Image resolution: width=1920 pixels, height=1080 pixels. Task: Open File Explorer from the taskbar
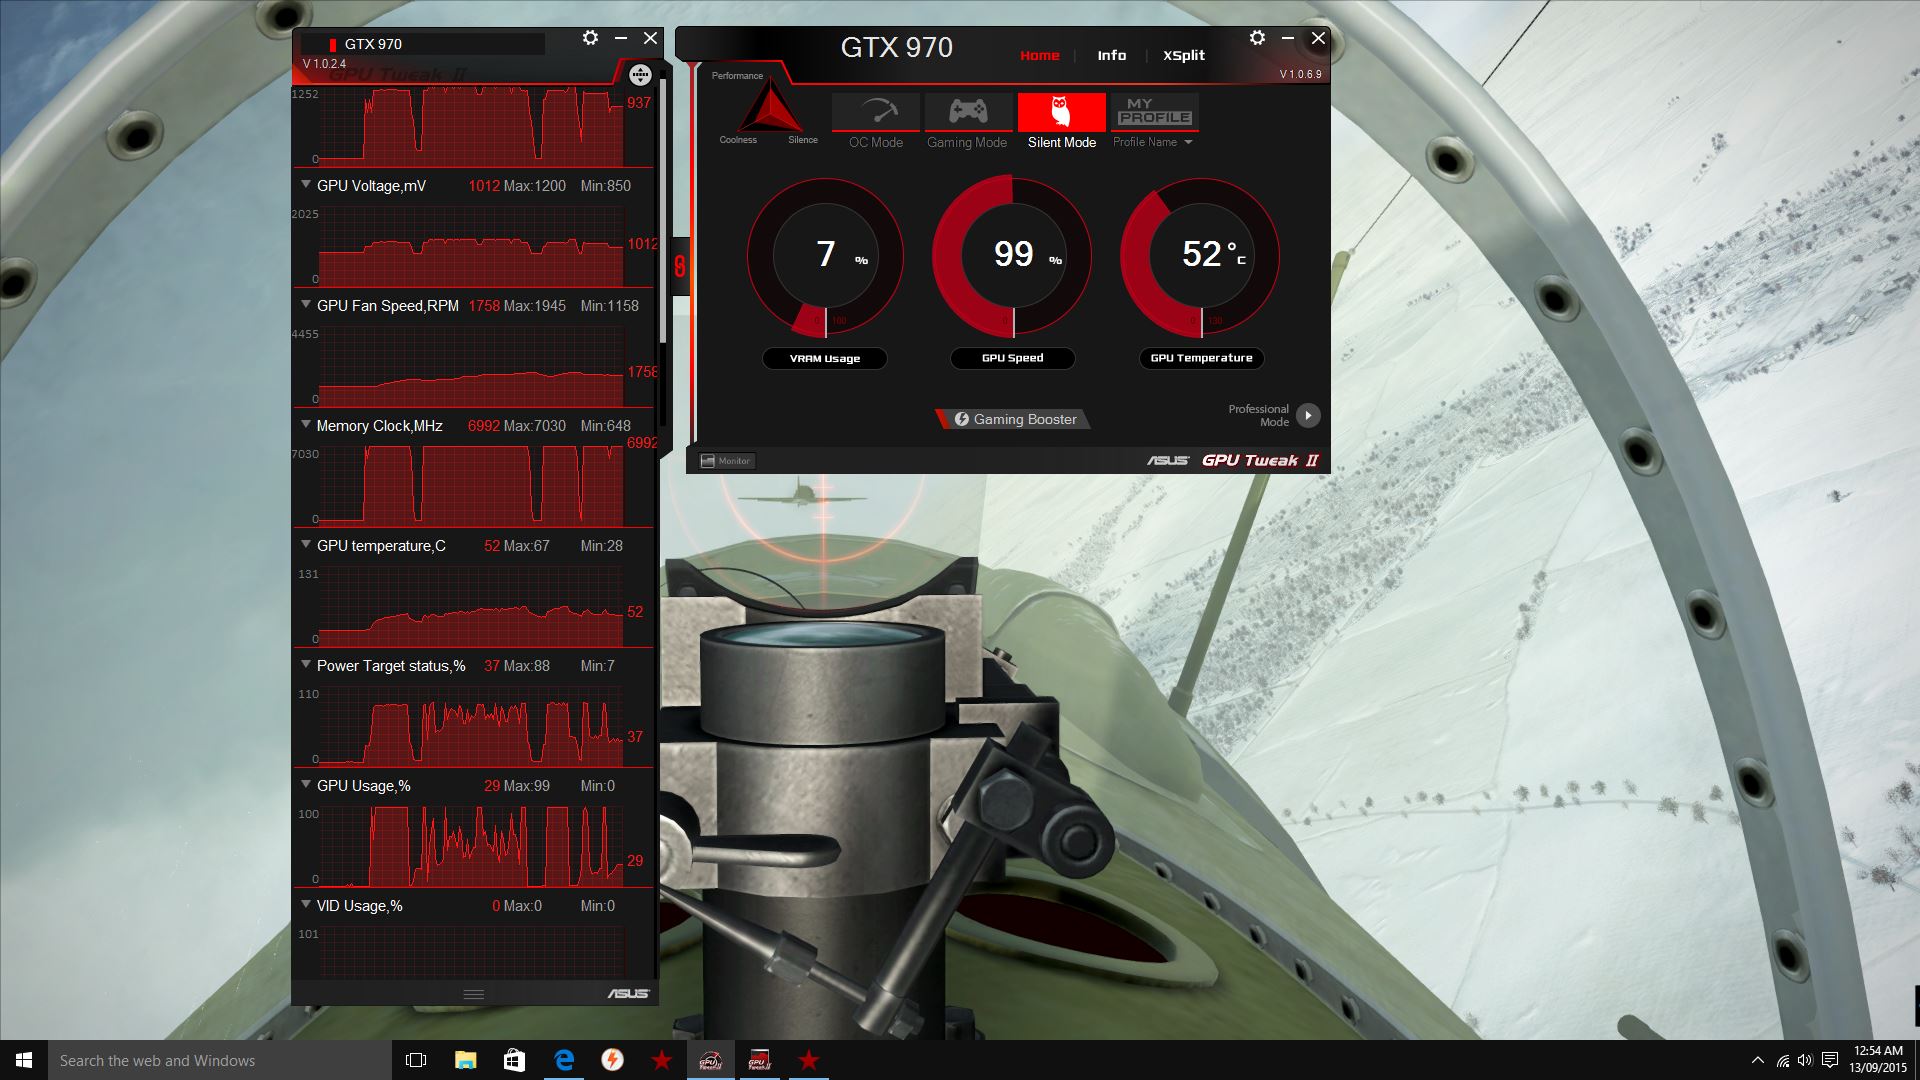(x=465, y=1060)
